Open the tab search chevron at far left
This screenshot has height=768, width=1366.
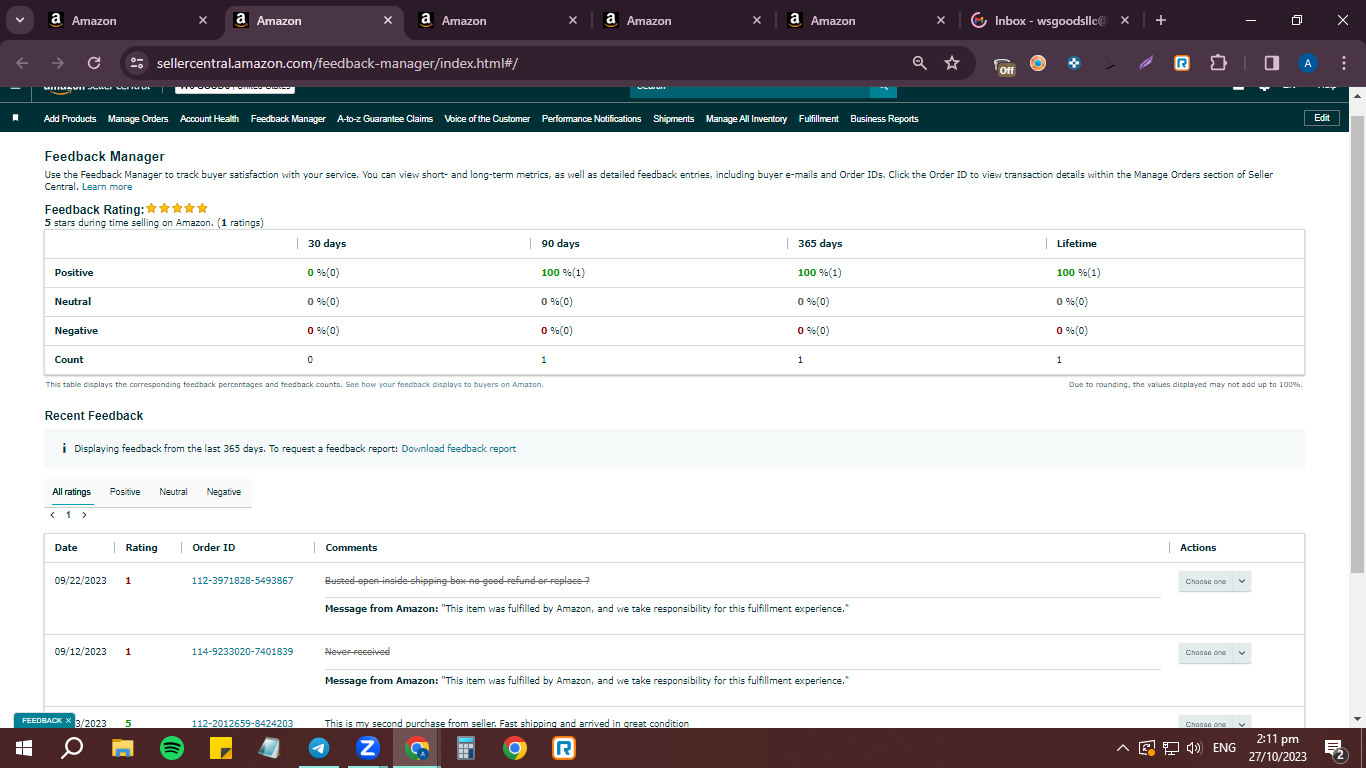pyautogui.click(x=19, y=20)
